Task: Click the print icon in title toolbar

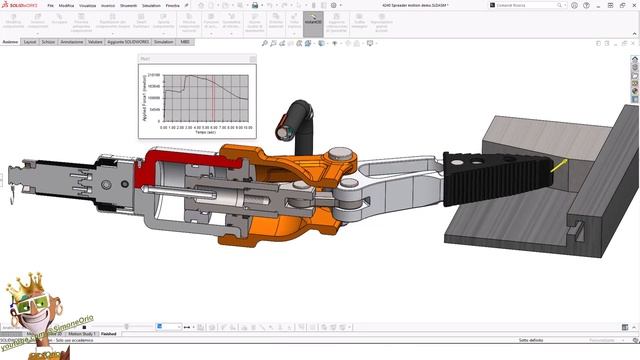Action: pyautogui.click(x=255, y=5)
